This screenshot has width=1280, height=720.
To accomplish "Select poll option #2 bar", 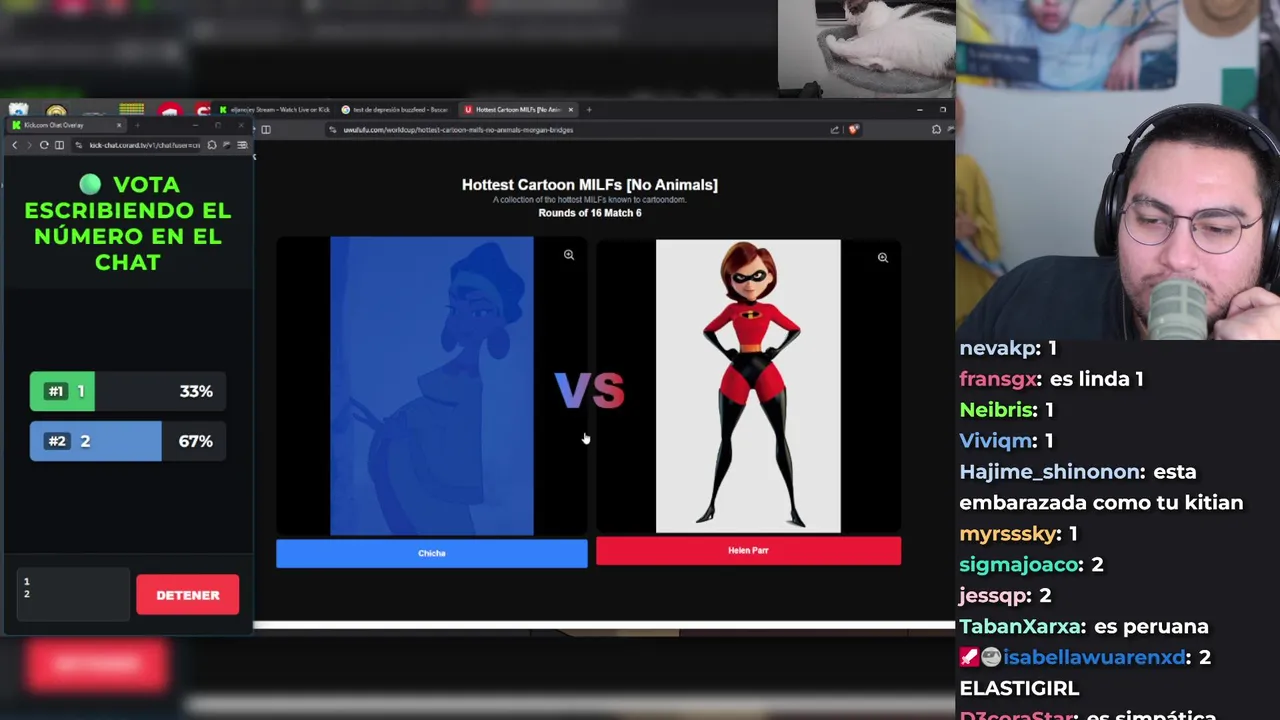I will tap(128, 441).
